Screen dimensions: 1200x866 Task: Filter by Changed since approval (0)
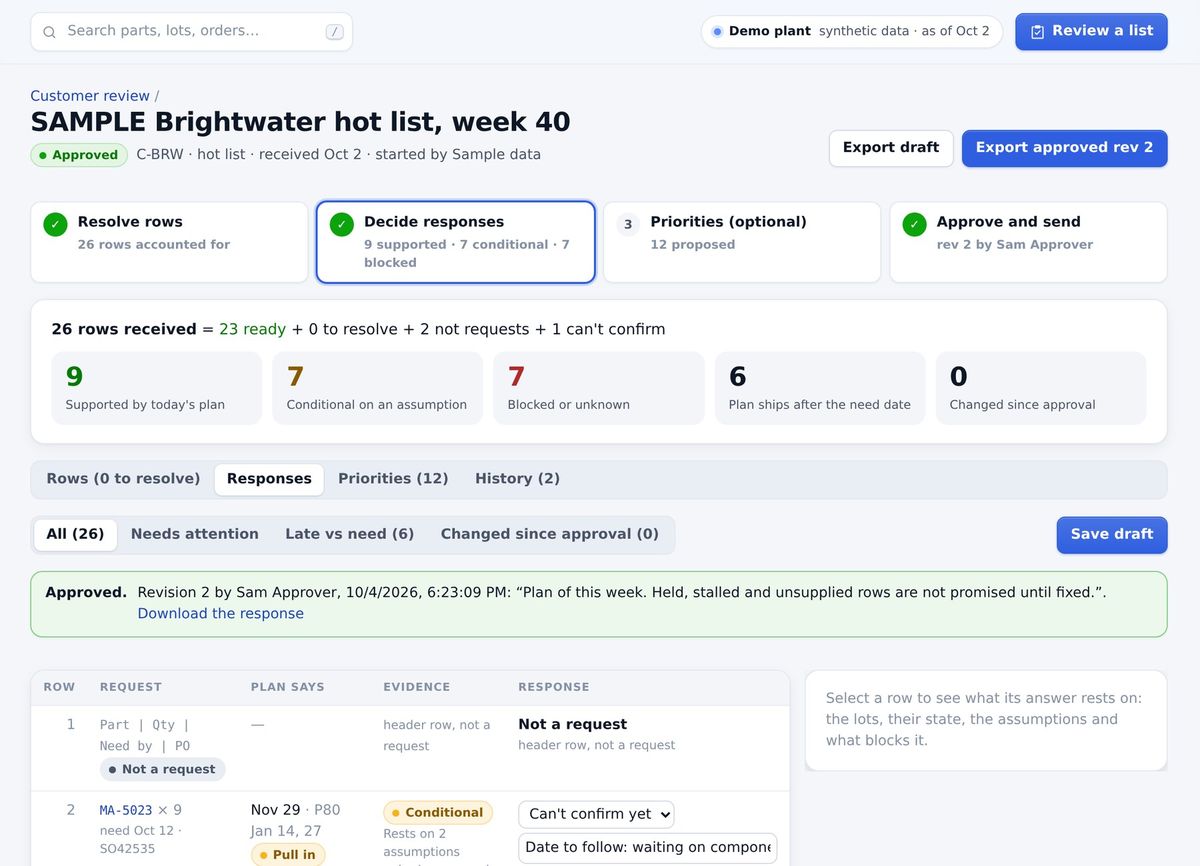click(x=550, y=534)
